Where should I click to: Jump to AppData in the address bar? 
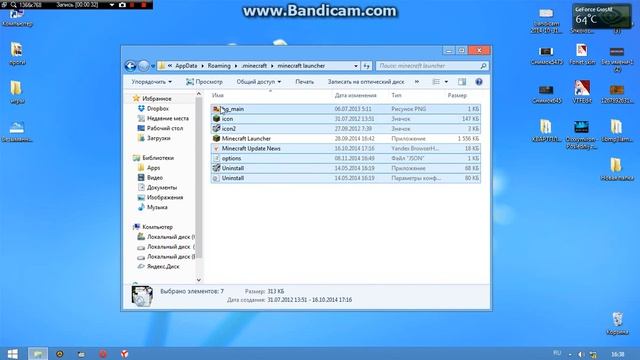pos(186,66)
